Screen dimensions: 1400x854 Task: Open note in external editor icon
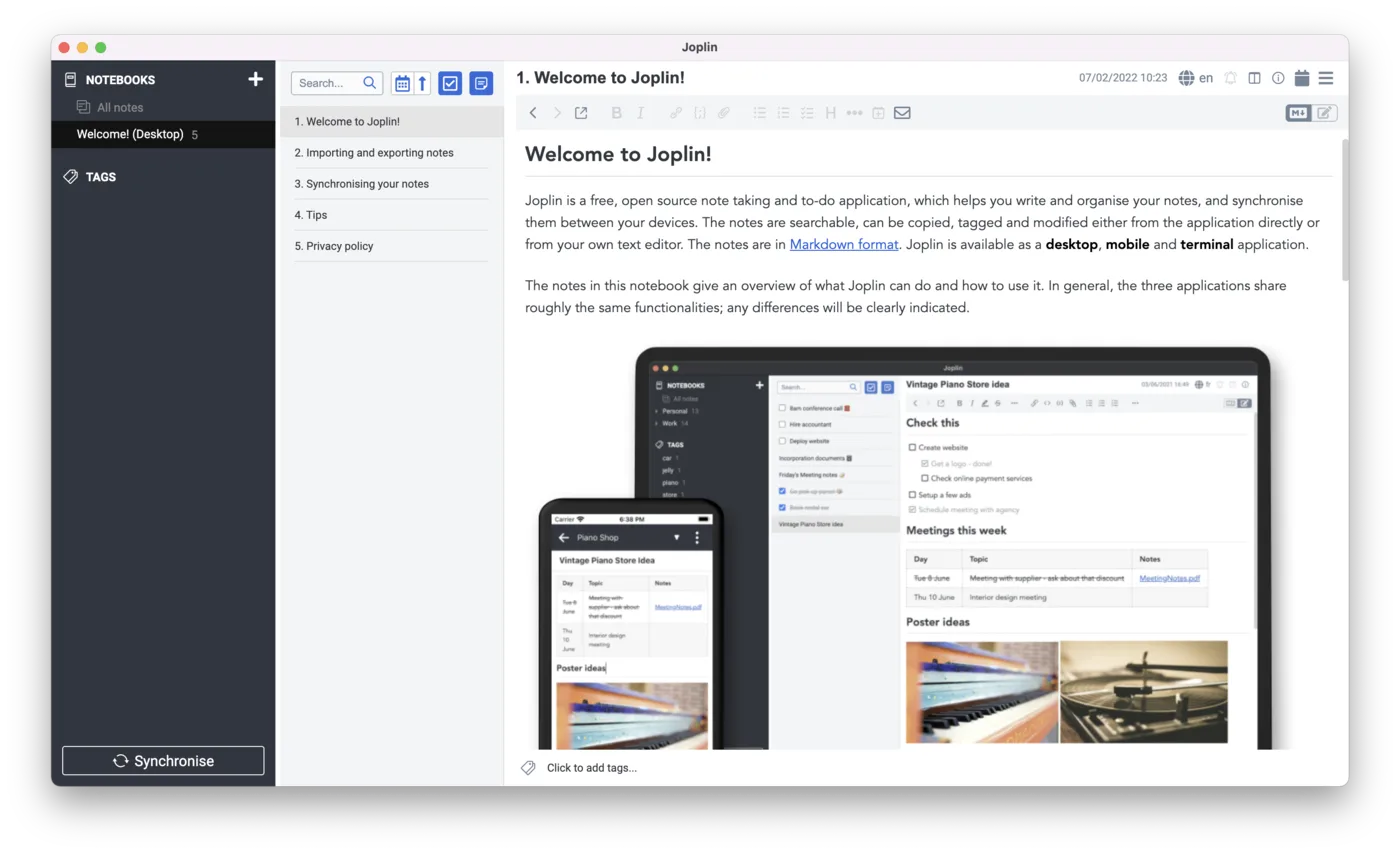click(x=581, y=113)
